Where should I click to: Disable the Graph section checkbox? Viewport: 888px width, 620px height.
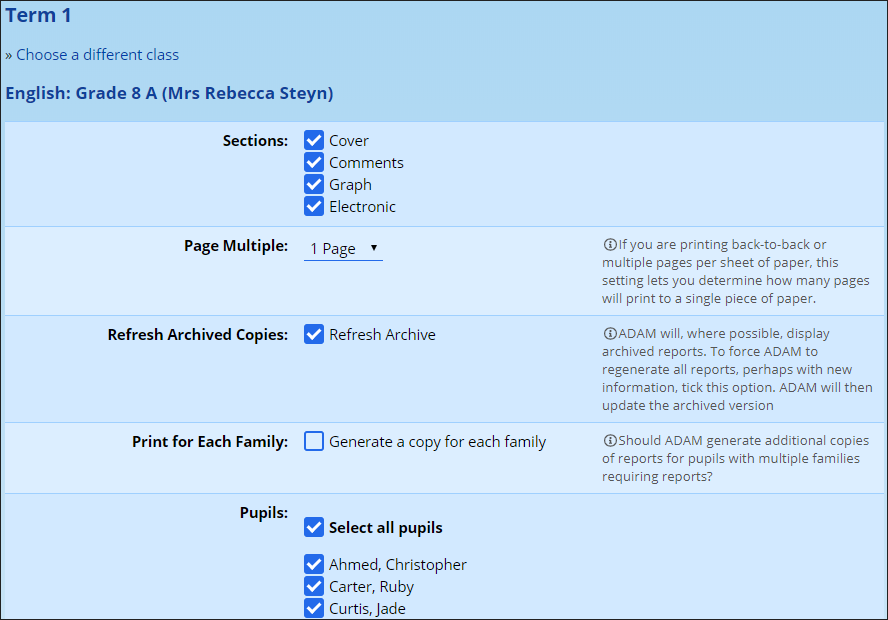[x=314, y=185]
